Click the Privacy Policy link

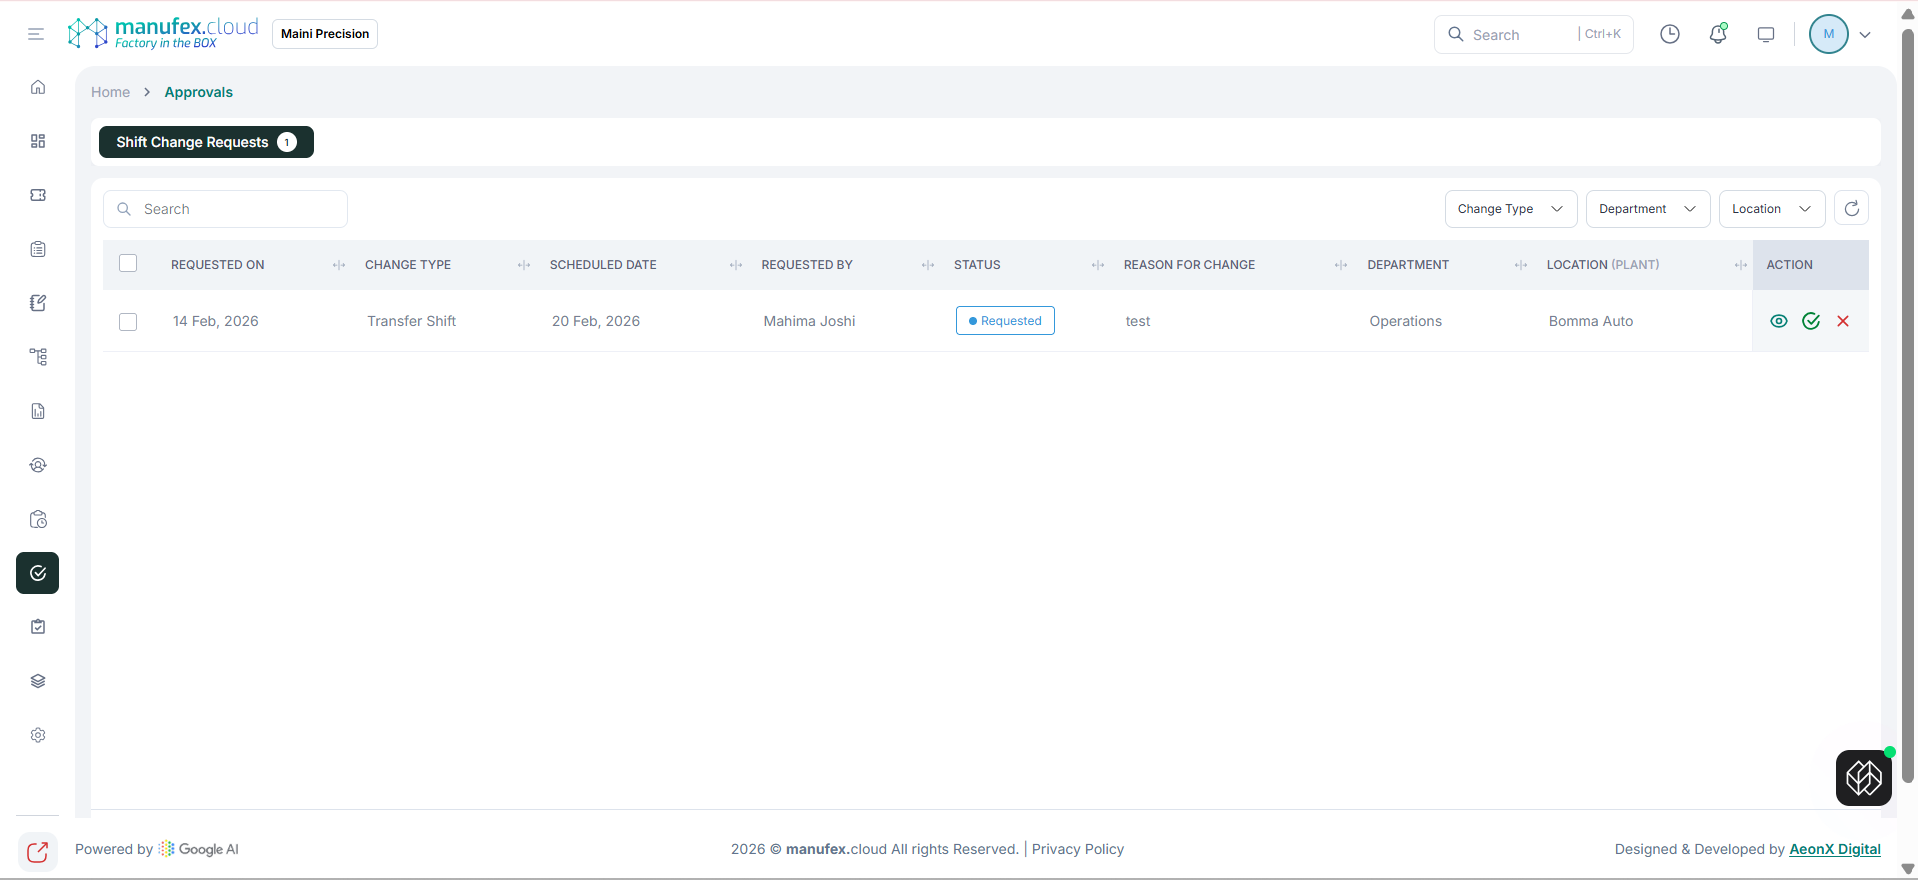coord(1077,849)
